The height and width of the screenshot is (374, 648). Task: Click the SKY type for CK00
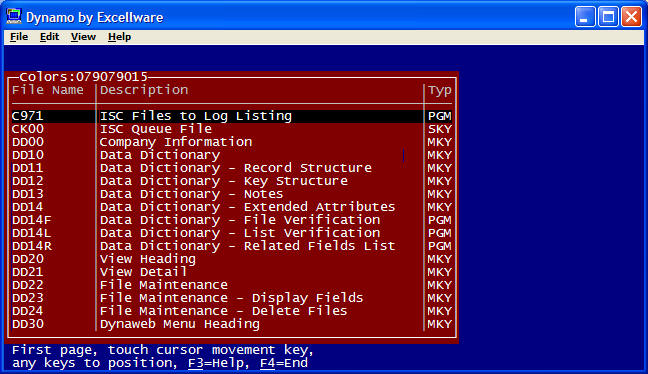click(x=440, y=129)
